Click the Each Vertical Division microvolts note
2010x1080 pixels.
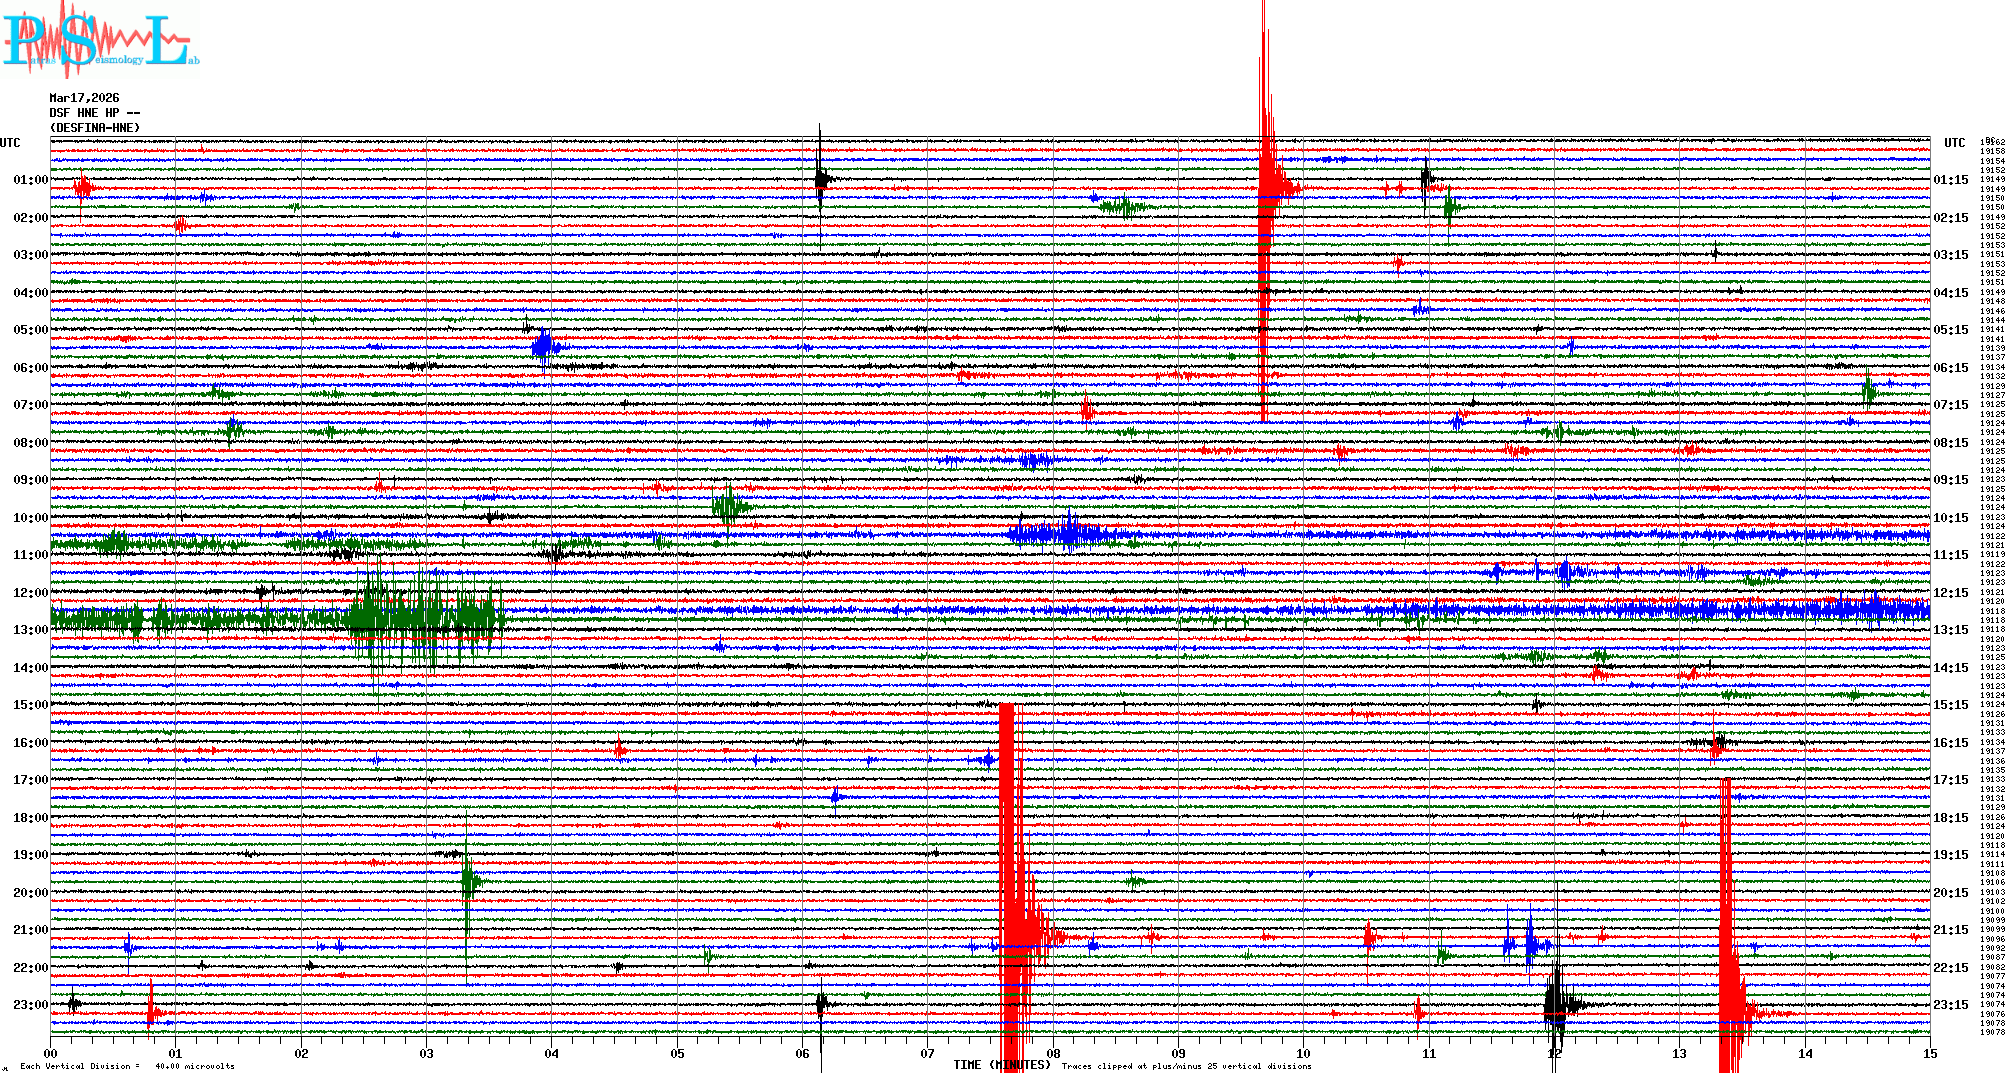[127, 1066]
